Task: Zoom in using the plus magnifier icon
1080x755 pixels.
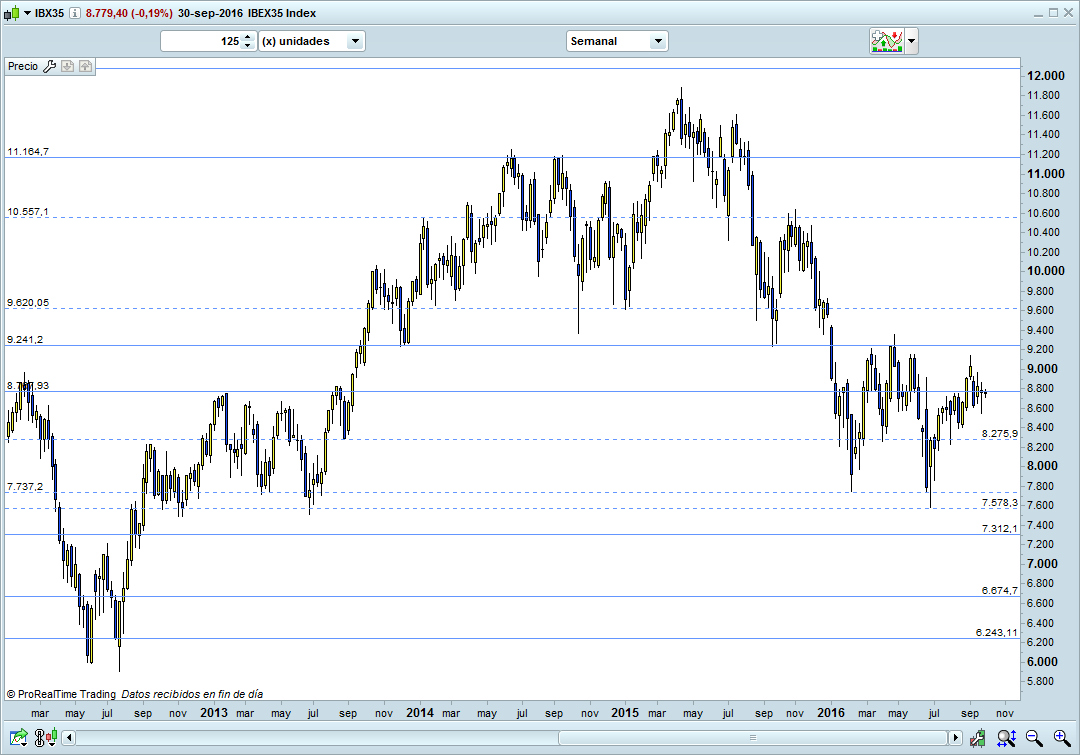Action: [1062, 738]
